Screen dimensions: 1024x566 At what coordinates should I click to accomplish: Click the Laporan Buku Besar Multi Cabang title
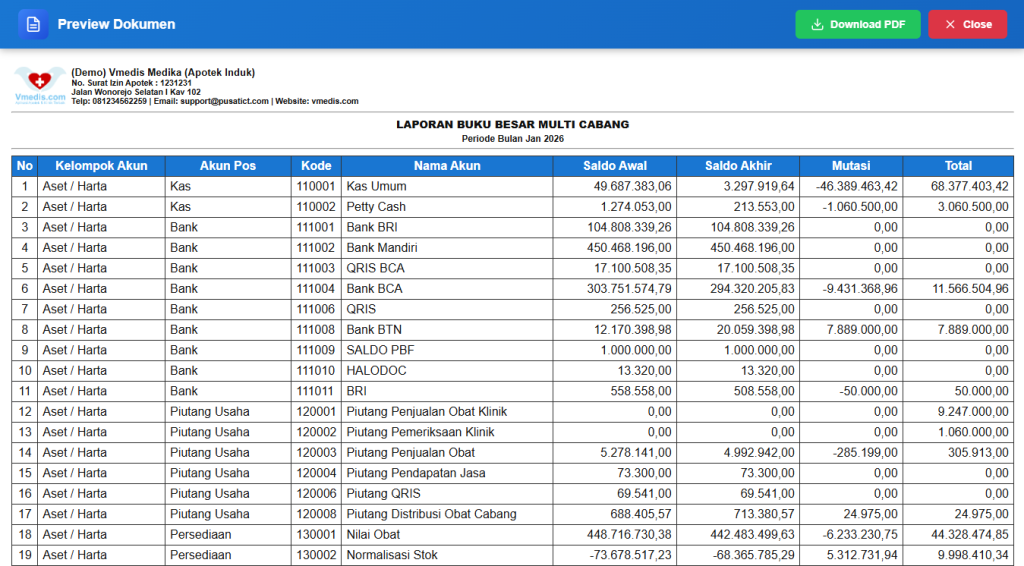pyautogui.click(x=513, y=125)
